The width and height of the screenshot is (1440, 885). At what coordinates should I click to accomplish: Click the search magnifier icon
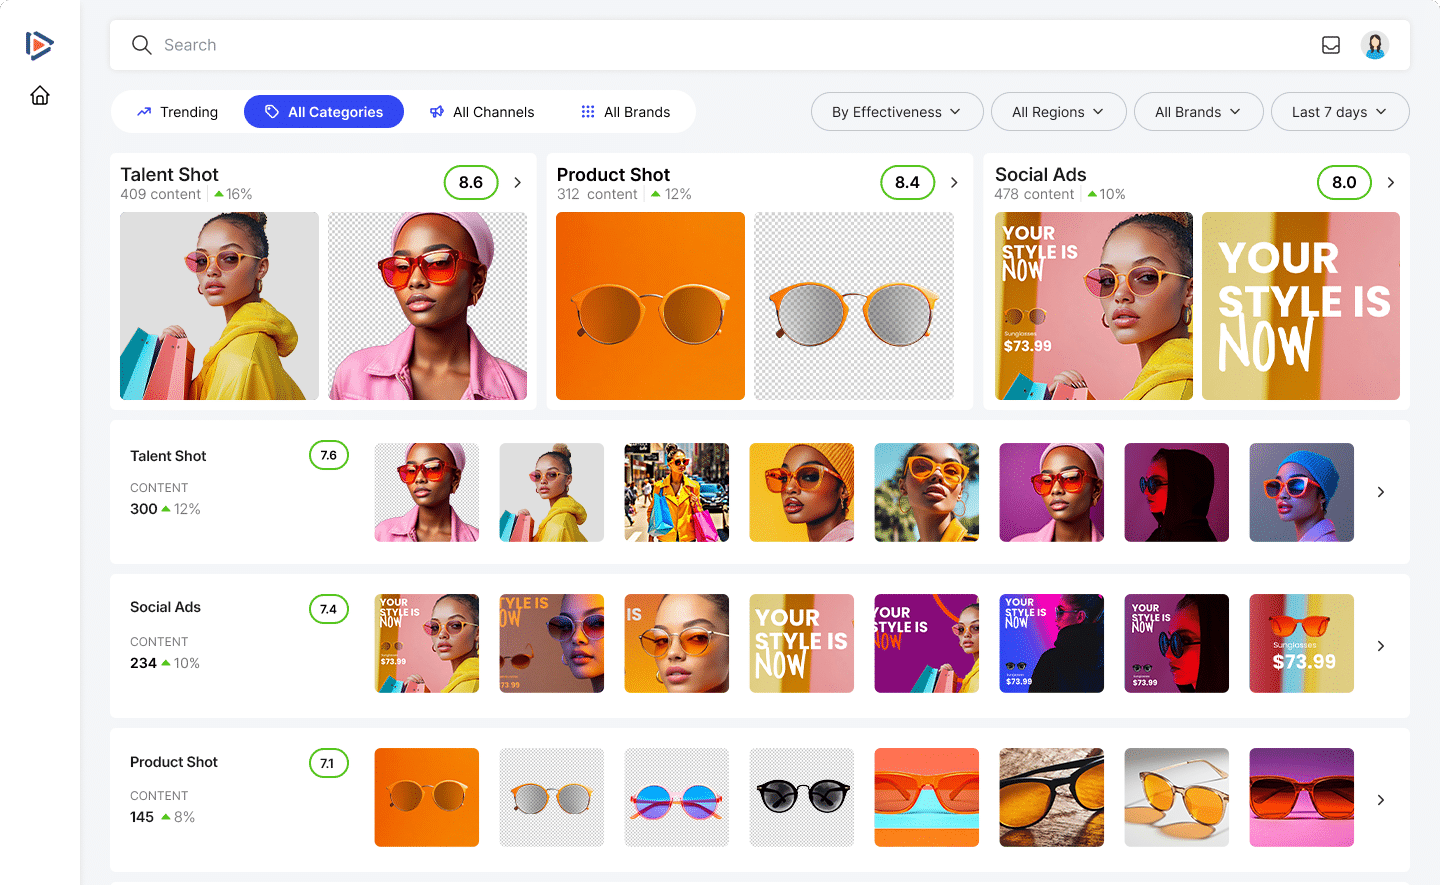141,45
